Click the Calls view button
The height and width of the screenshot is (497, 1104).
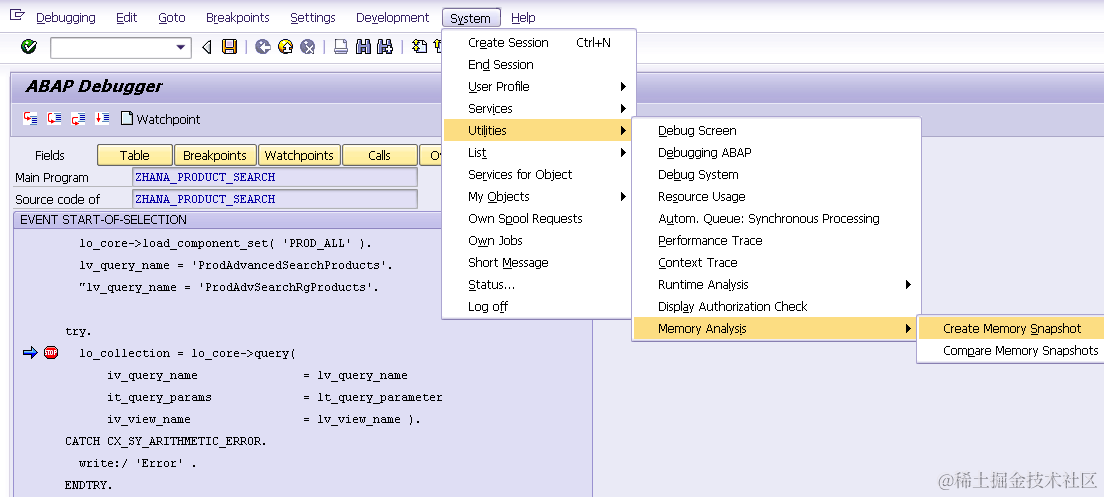pos(380,156)
